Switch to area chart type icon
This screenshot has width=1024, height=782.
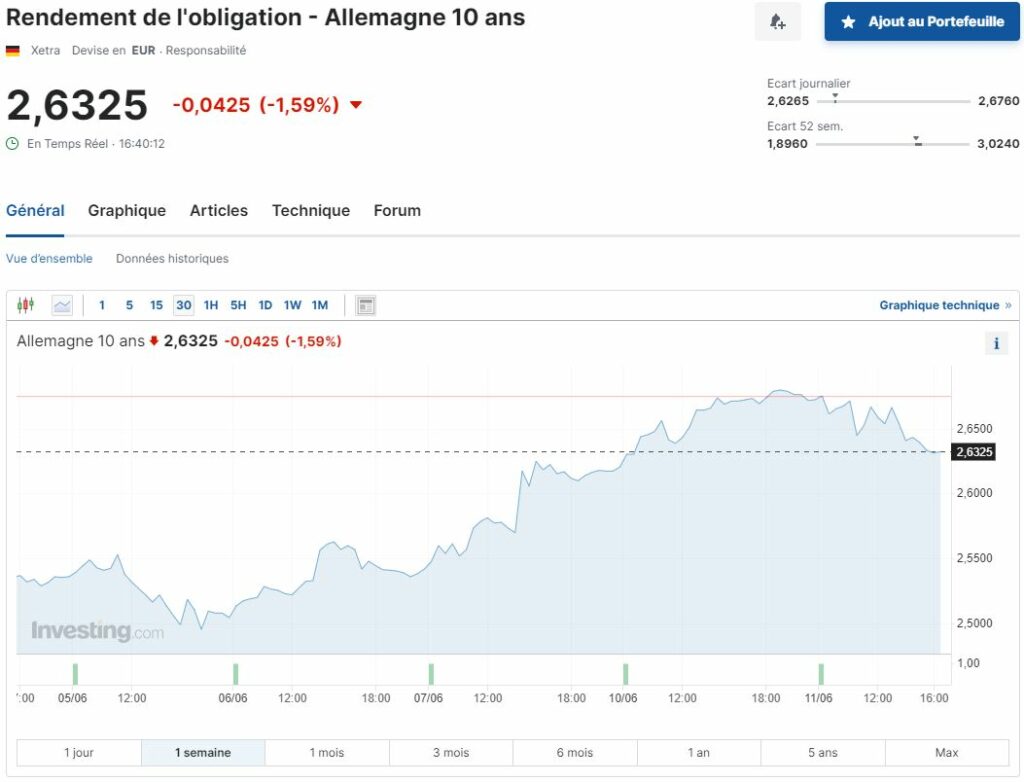(x=62, y=305)
